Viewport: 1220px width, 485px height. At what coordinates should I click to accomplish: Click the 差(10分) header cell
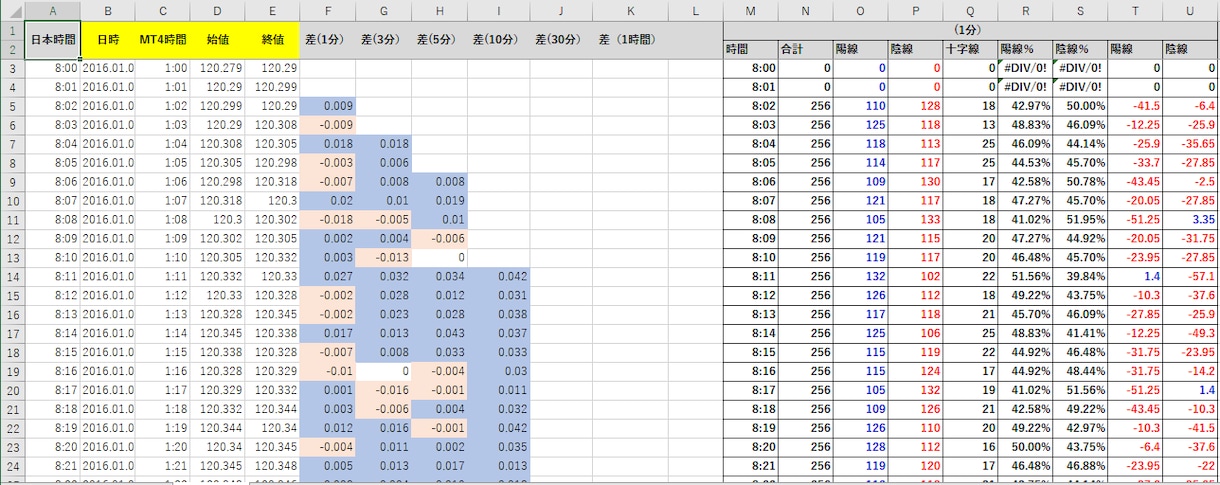pyautogui.click(x=498, y=40)
